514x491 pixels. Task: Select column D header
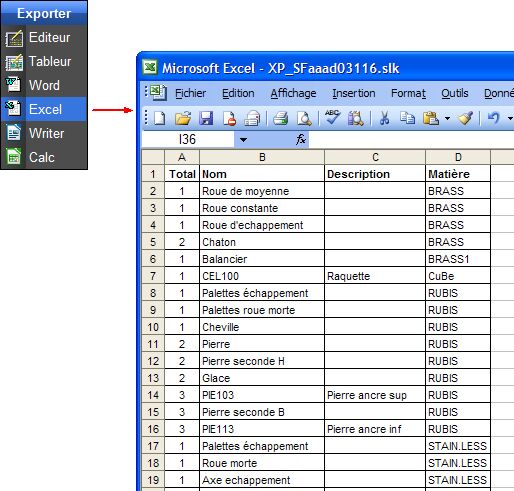click(458, 157)
